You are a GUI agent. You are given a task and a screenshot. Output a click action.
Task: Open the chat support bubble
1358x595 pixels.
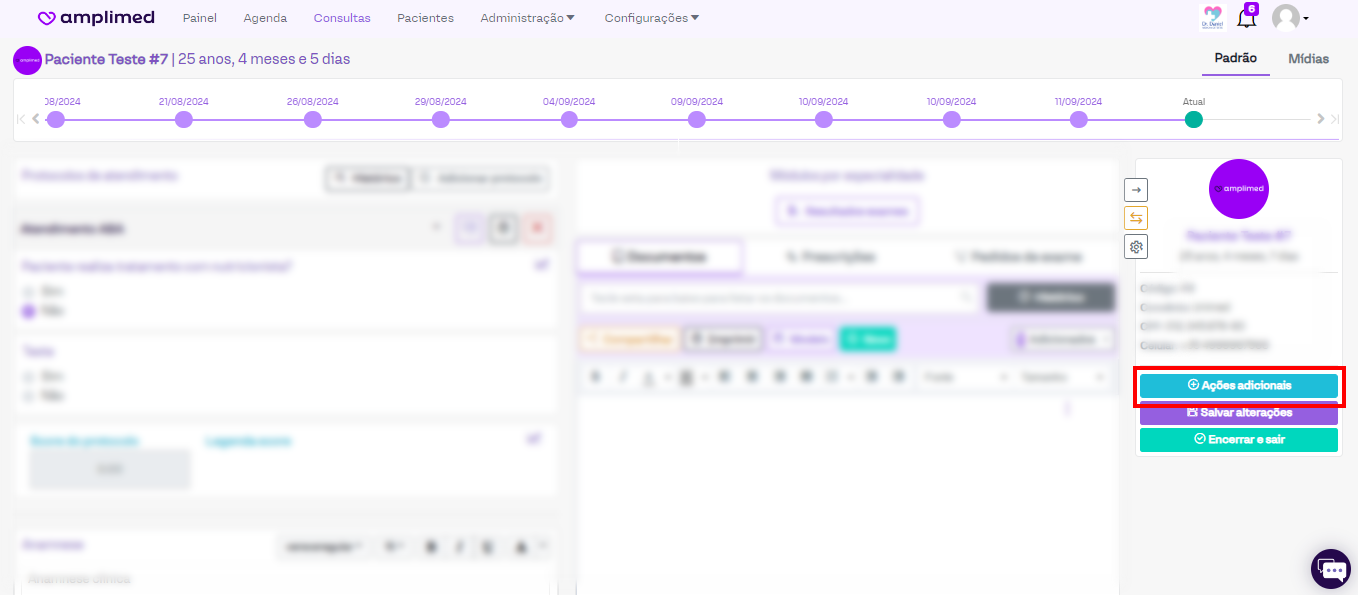[1330, 569]
